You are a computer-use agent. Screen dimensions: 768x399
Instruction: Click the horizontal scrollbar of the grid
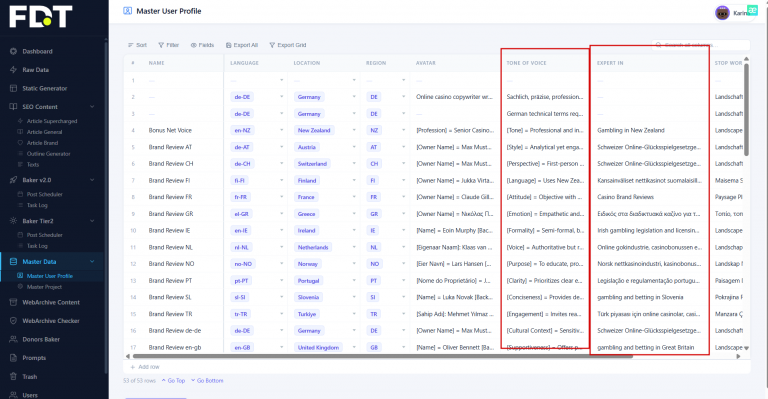point(382,356)
